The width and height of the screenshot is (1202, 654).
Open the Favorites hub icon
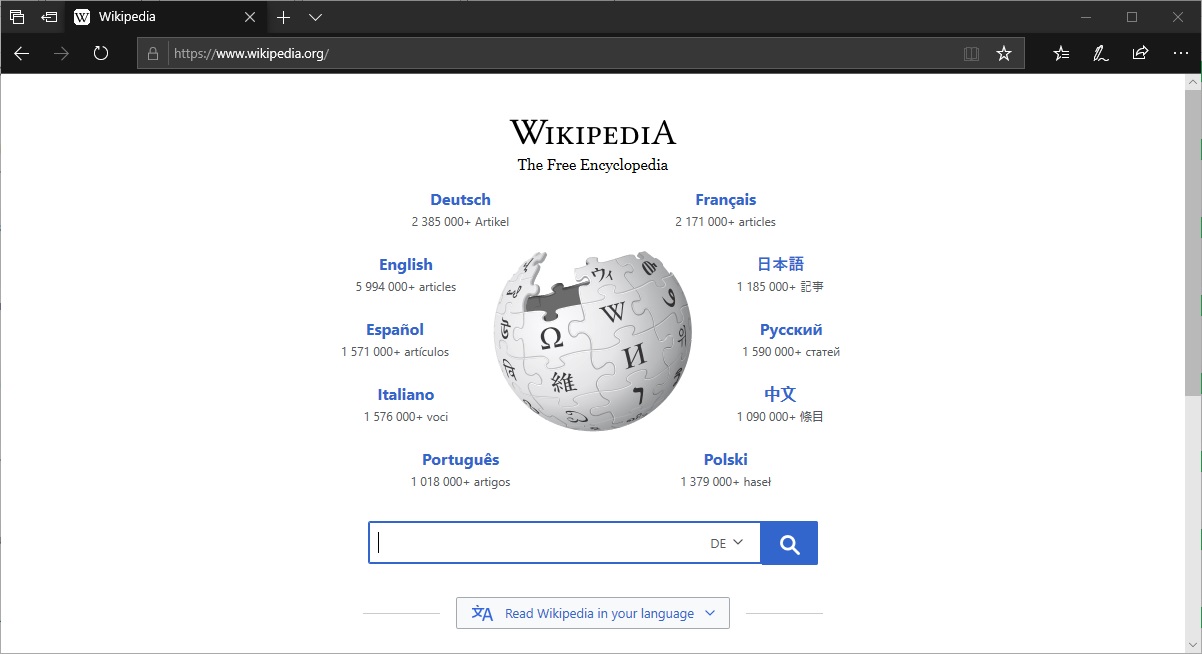[x=1061, y=53]
